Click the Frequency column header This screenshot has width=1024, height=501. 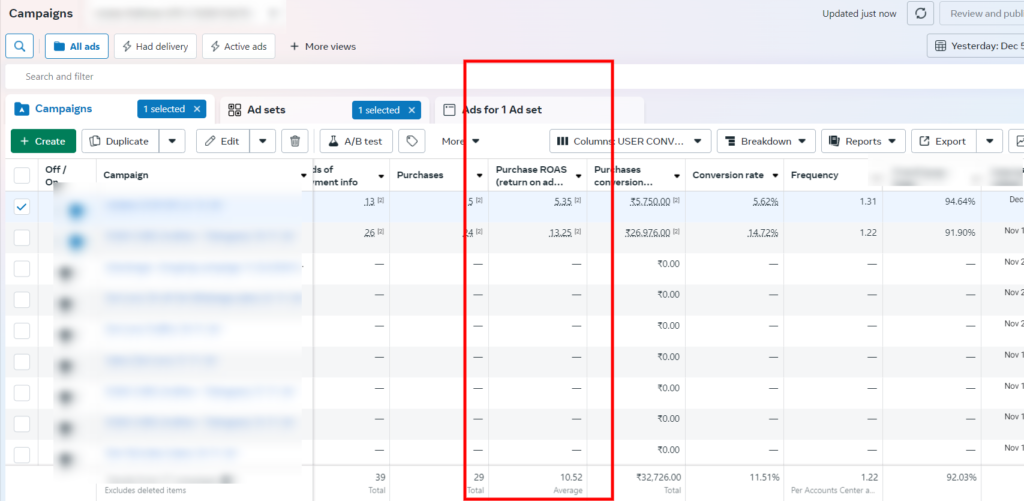pos(814,175)
